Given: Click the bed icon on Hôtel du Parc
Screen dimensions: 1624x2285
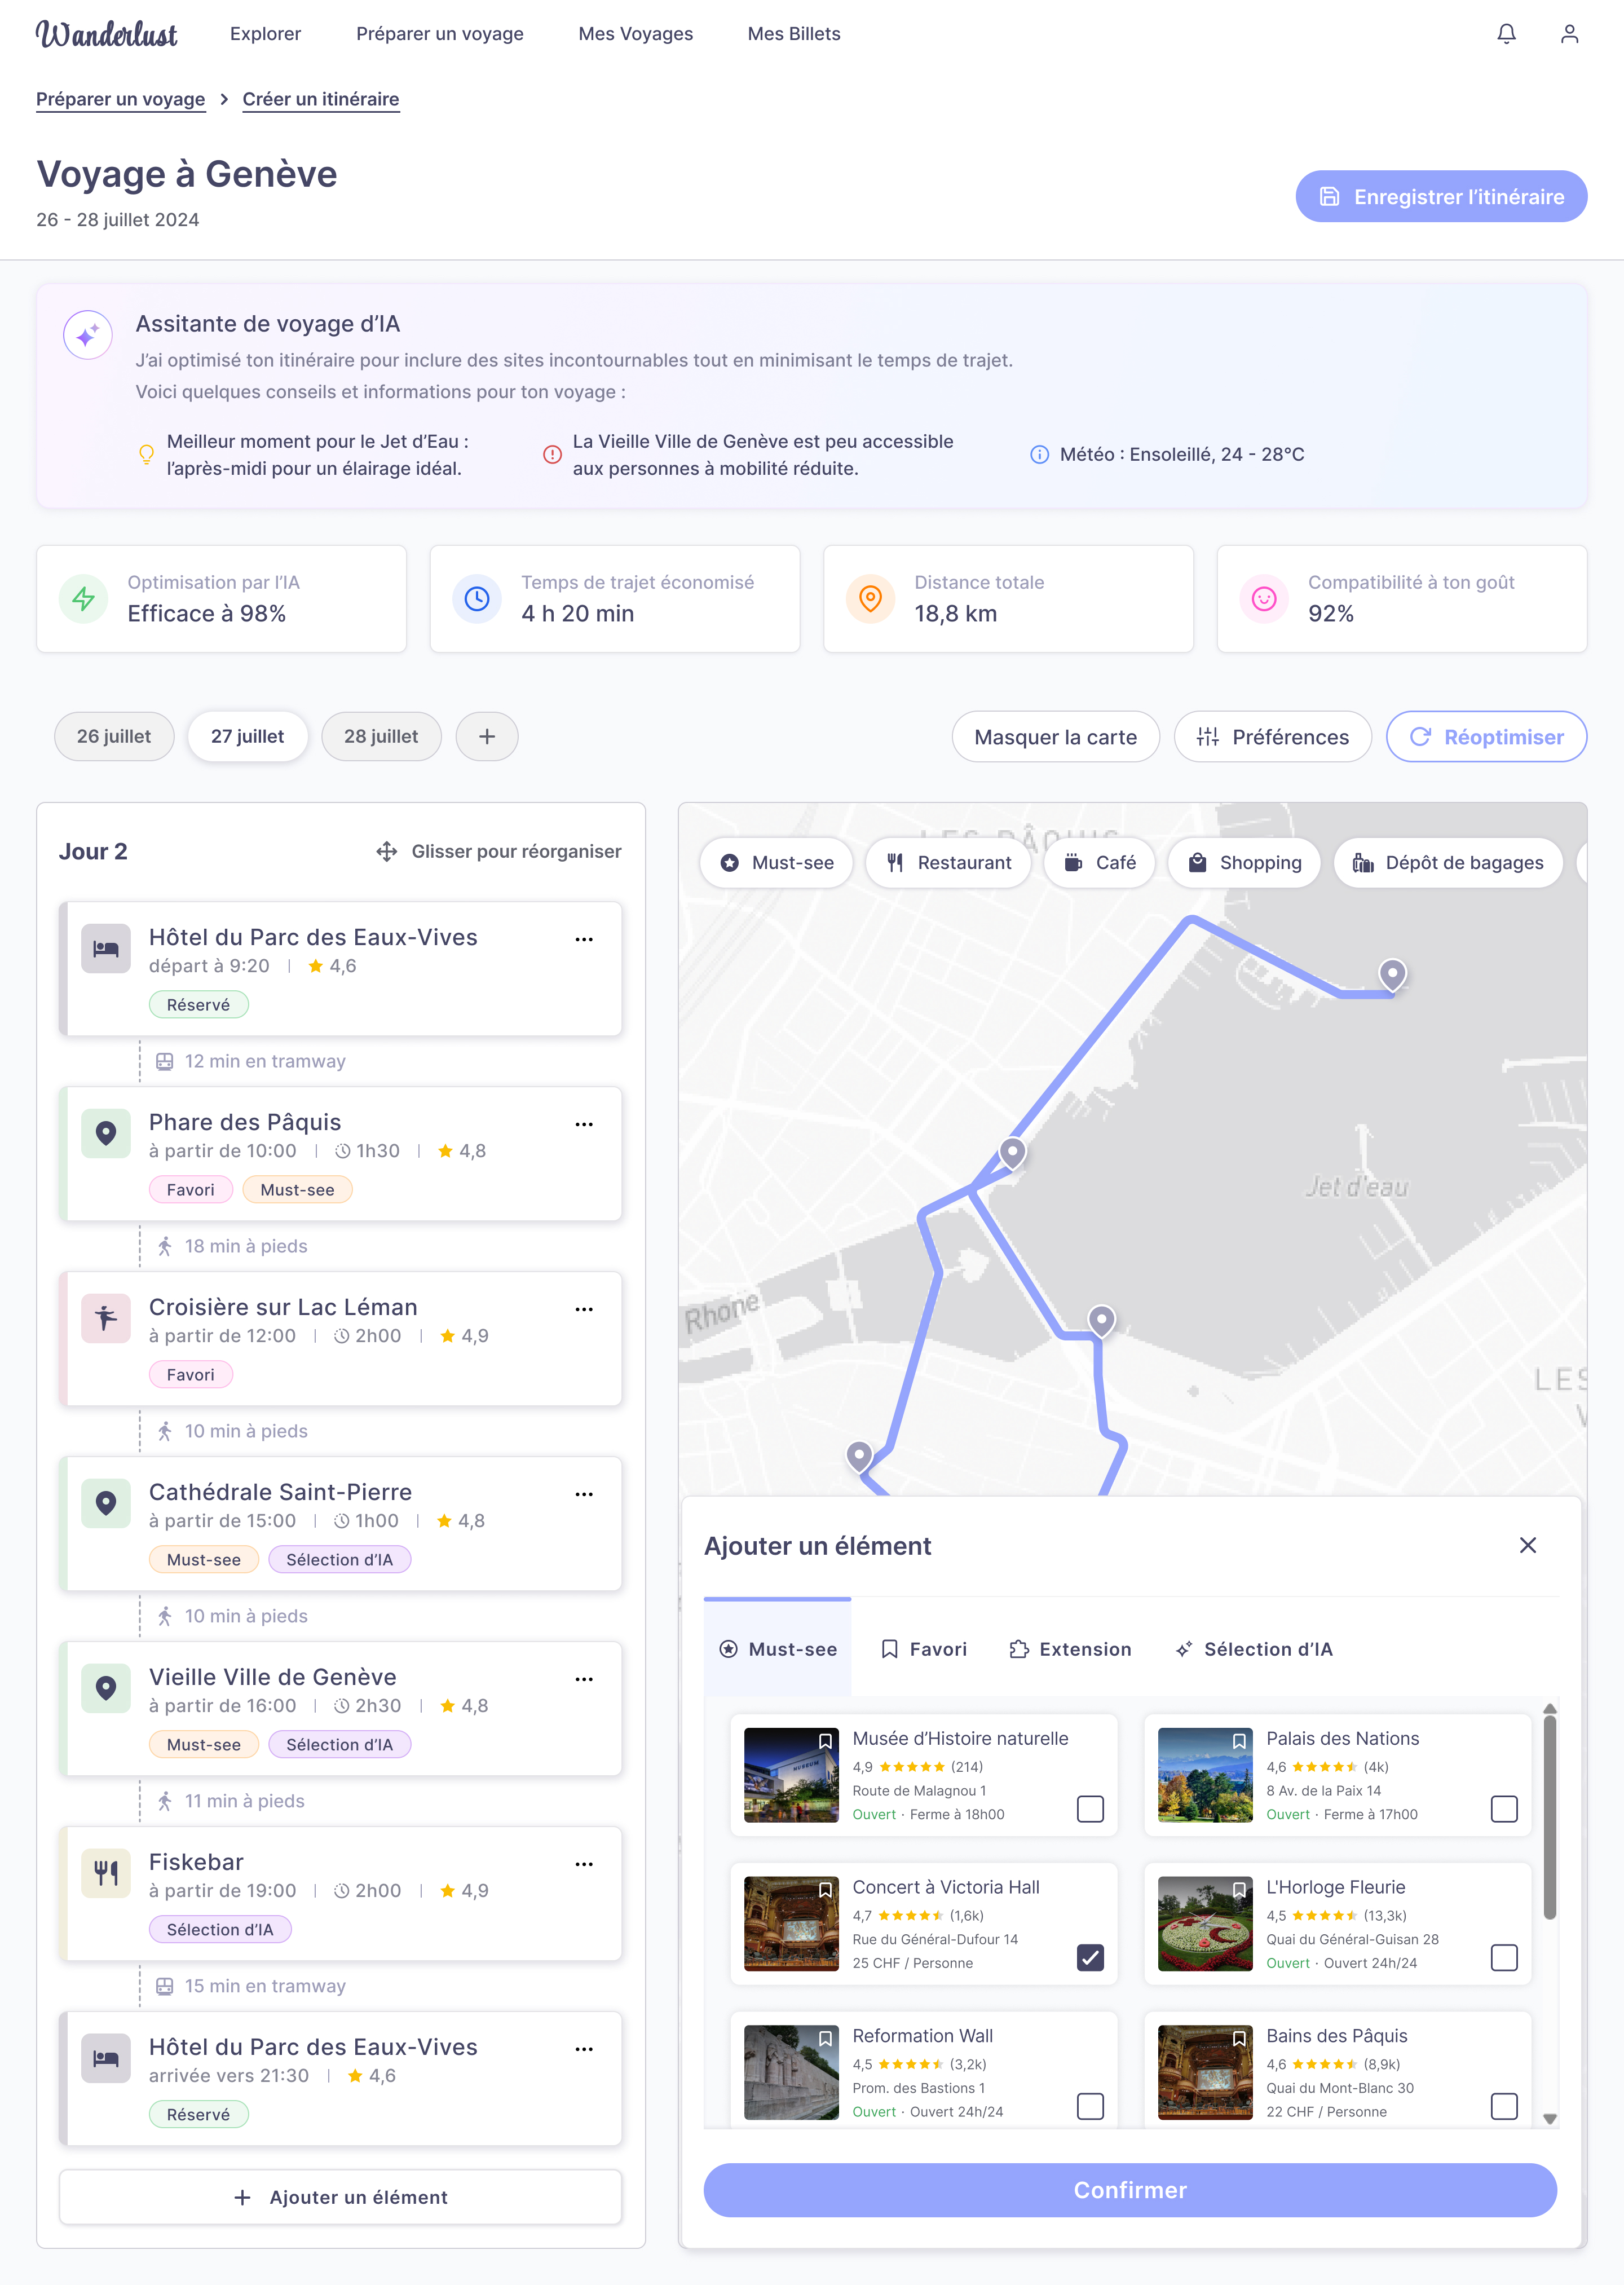Looking at the screenshot, I should [x=105, y=948].
